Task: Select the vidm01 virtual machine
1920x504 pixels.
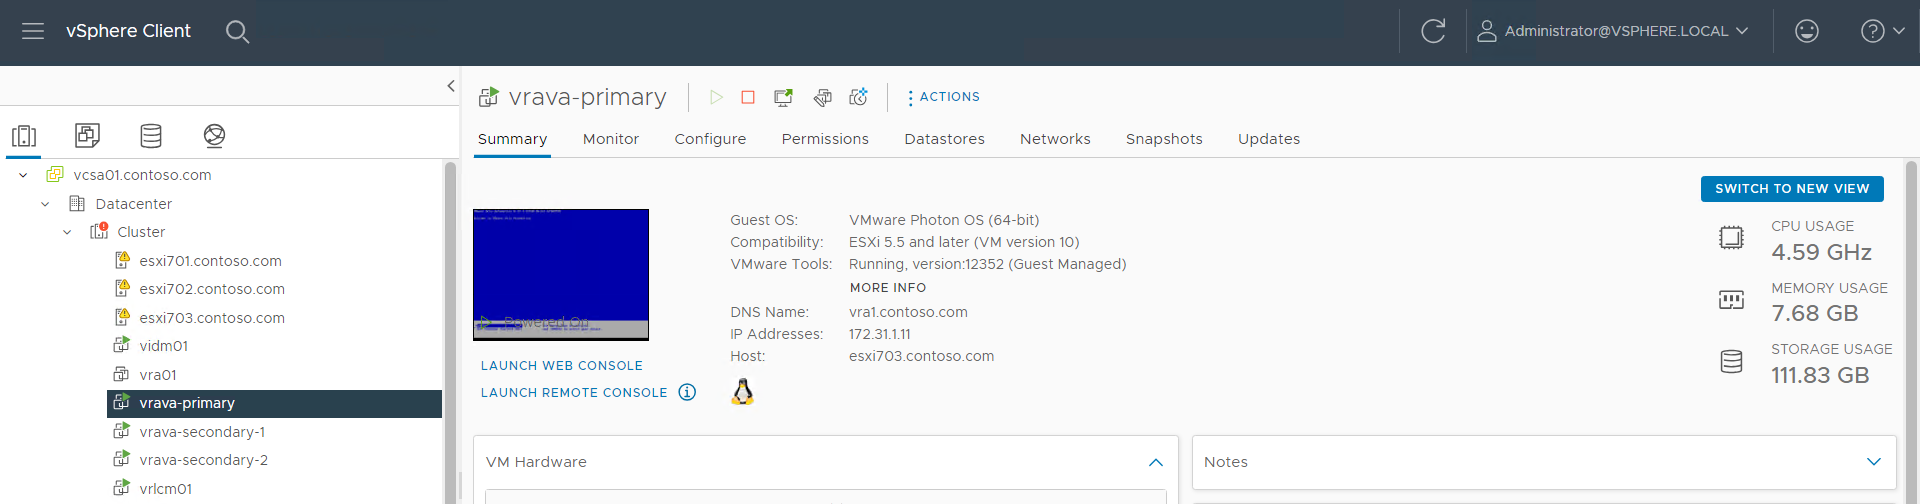Action: pyautogui.click(x=164, y=346)
